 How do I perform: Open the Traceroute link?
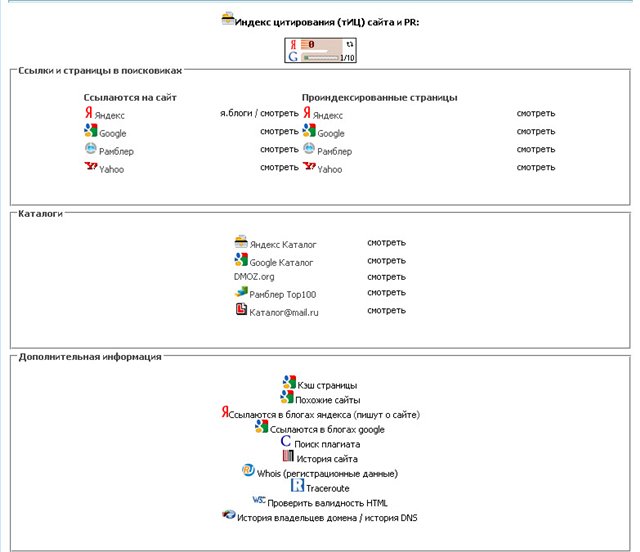tap(328, 488)
